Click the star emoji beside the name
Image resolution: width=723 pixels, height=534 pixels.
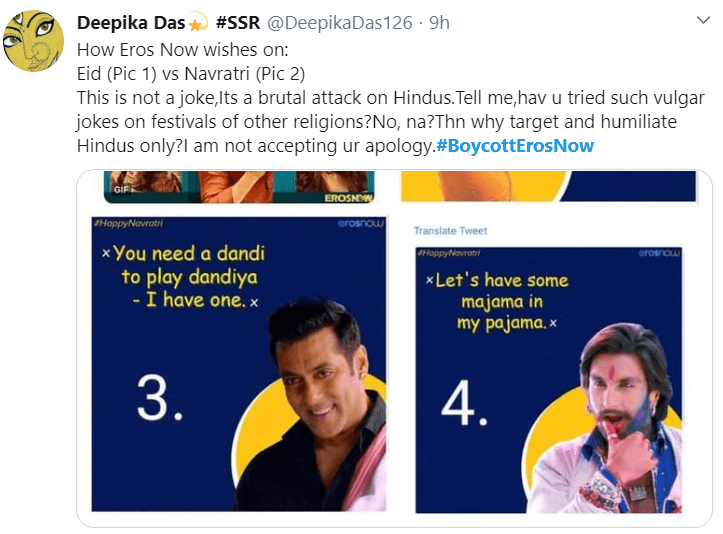click(197, 23)
